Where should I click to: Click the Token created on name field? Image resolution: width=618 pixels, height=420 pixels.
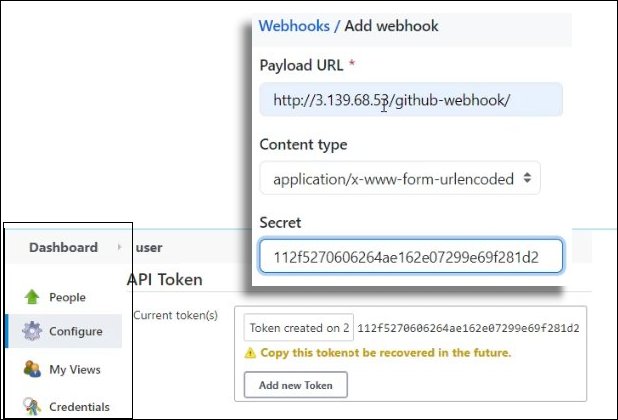[x=299, y=328]
